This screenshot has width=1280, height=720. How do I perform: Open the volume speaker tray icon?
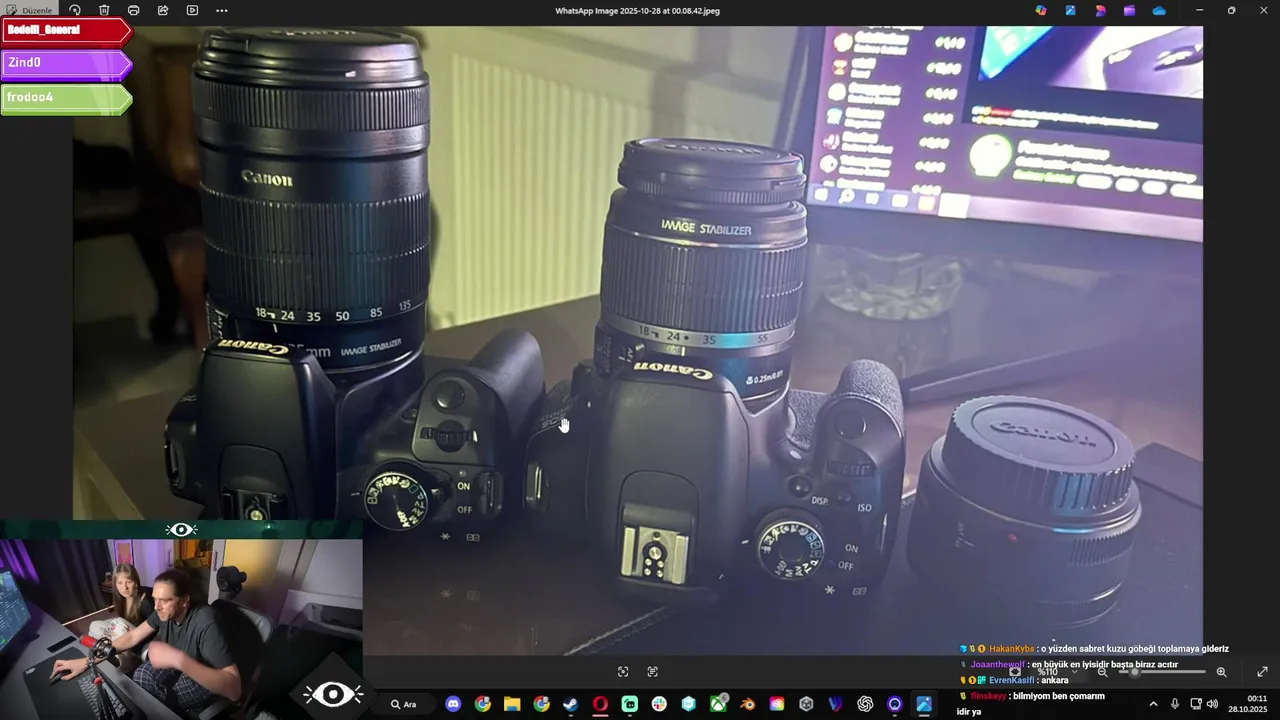[x=1212, y=704]
